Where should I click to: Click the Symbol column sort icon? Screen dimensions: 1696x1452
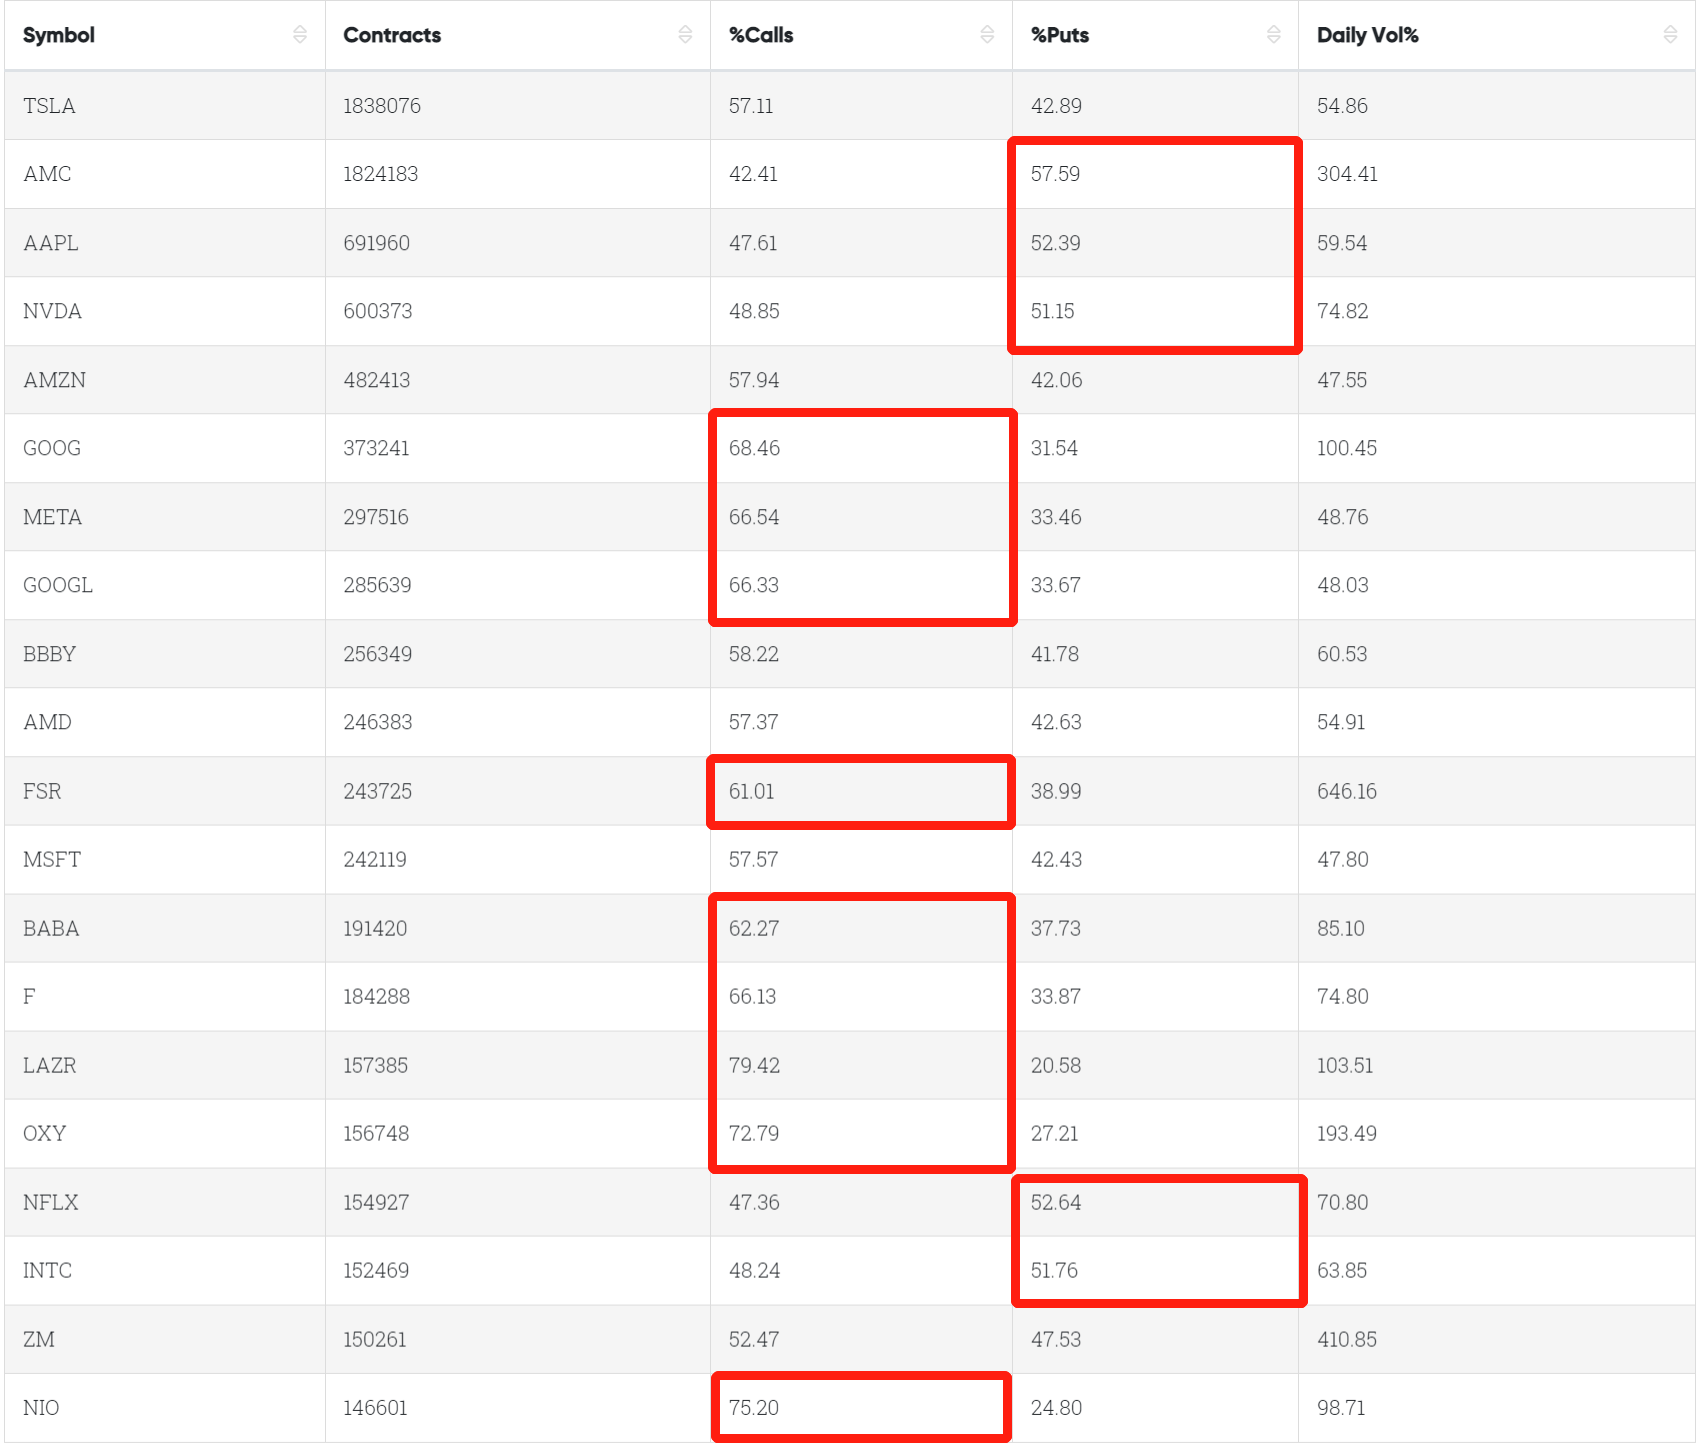click(299, 35)
